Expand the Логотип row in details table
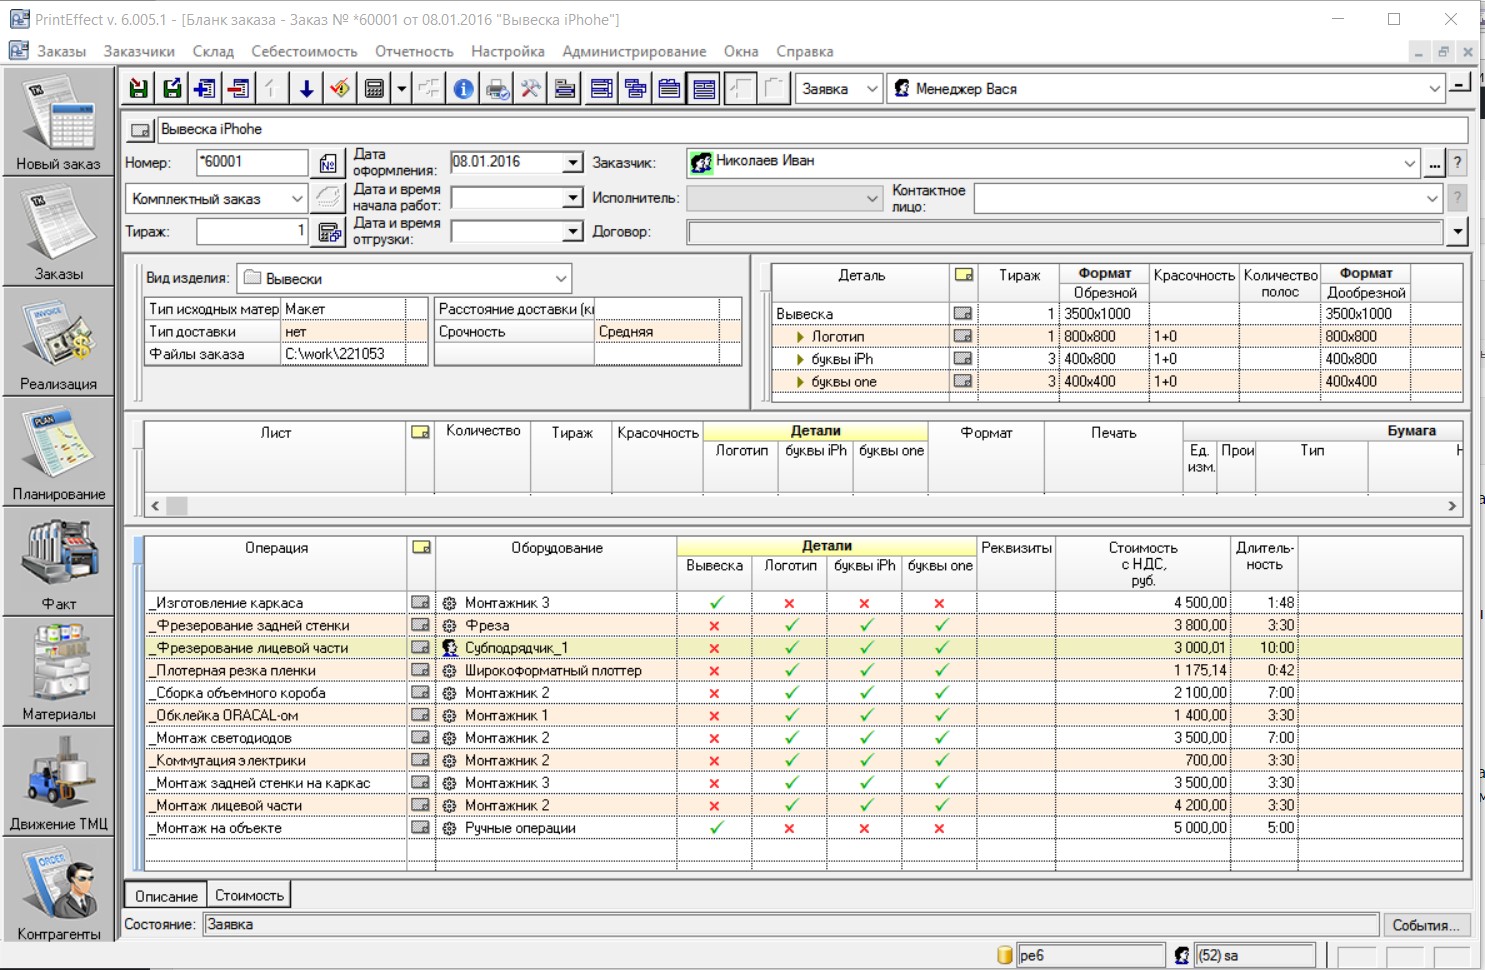The image size is (1485, 970). [x=800, y=337]
